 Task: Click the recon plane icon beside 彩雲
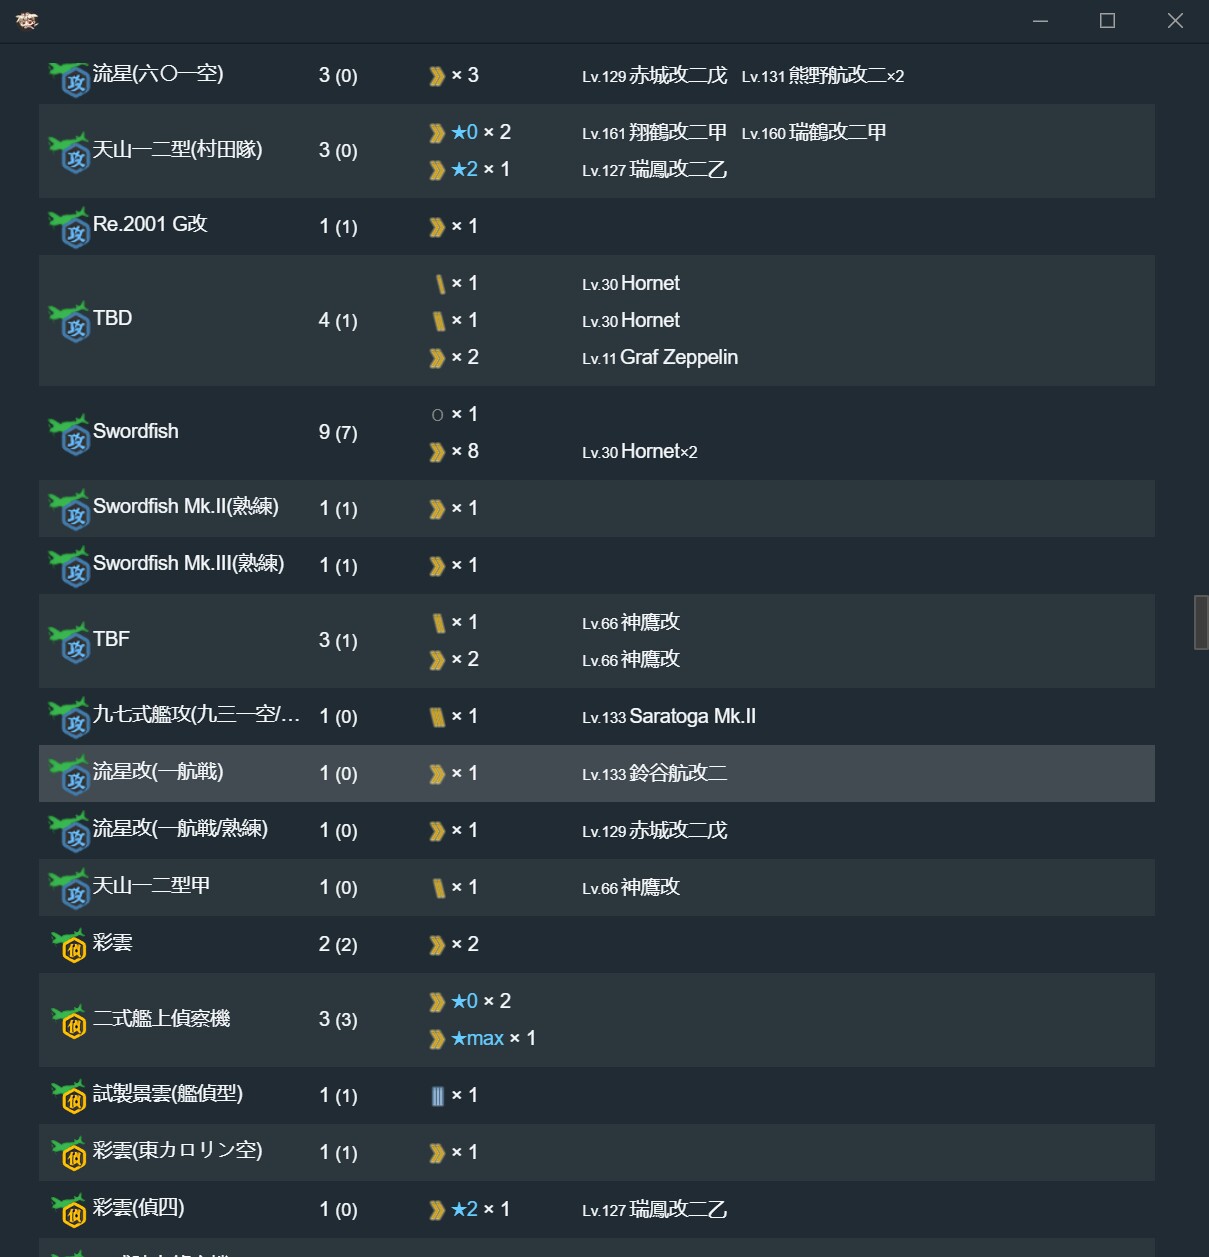(x=70, y=946)
